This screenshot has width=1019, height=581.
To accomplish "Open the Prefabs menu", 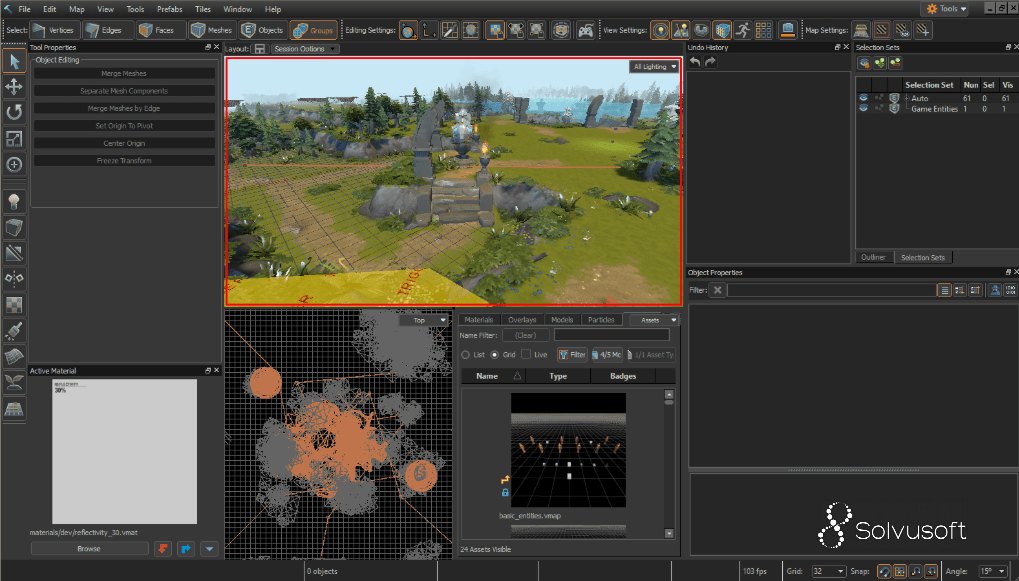I will pyautogui.click(x=170, y=9).
